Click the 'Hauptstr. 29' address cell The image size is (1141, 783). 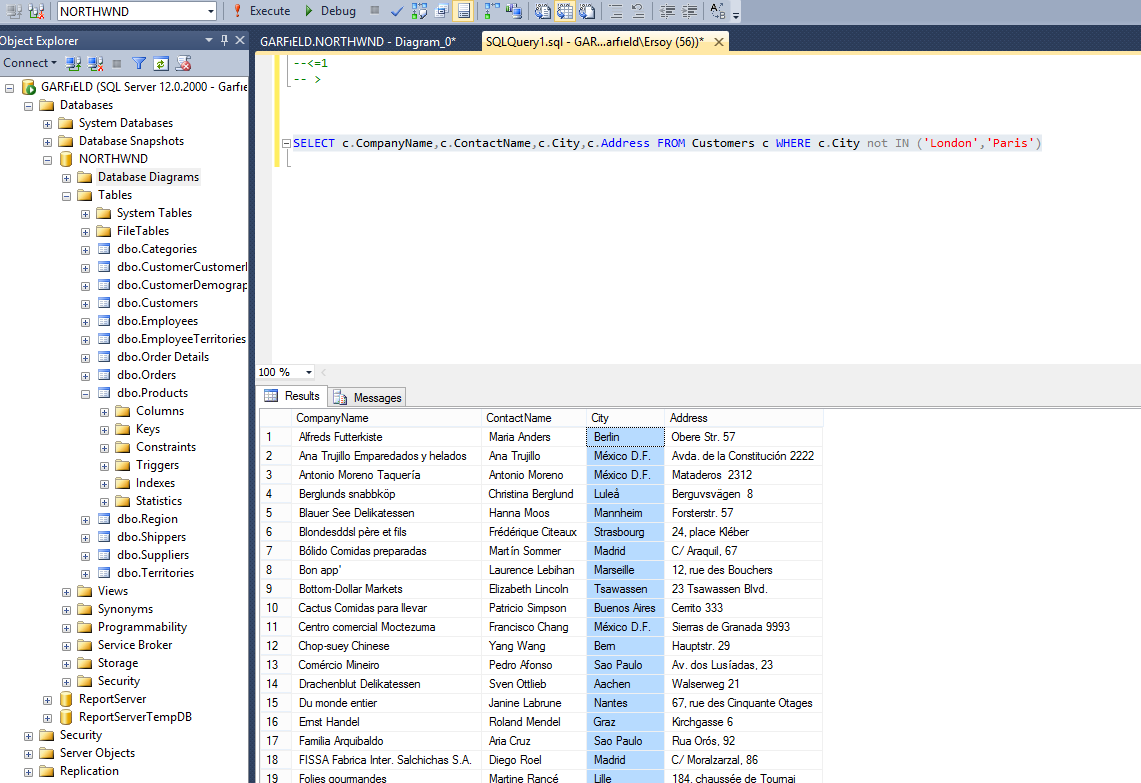point(744,645)
